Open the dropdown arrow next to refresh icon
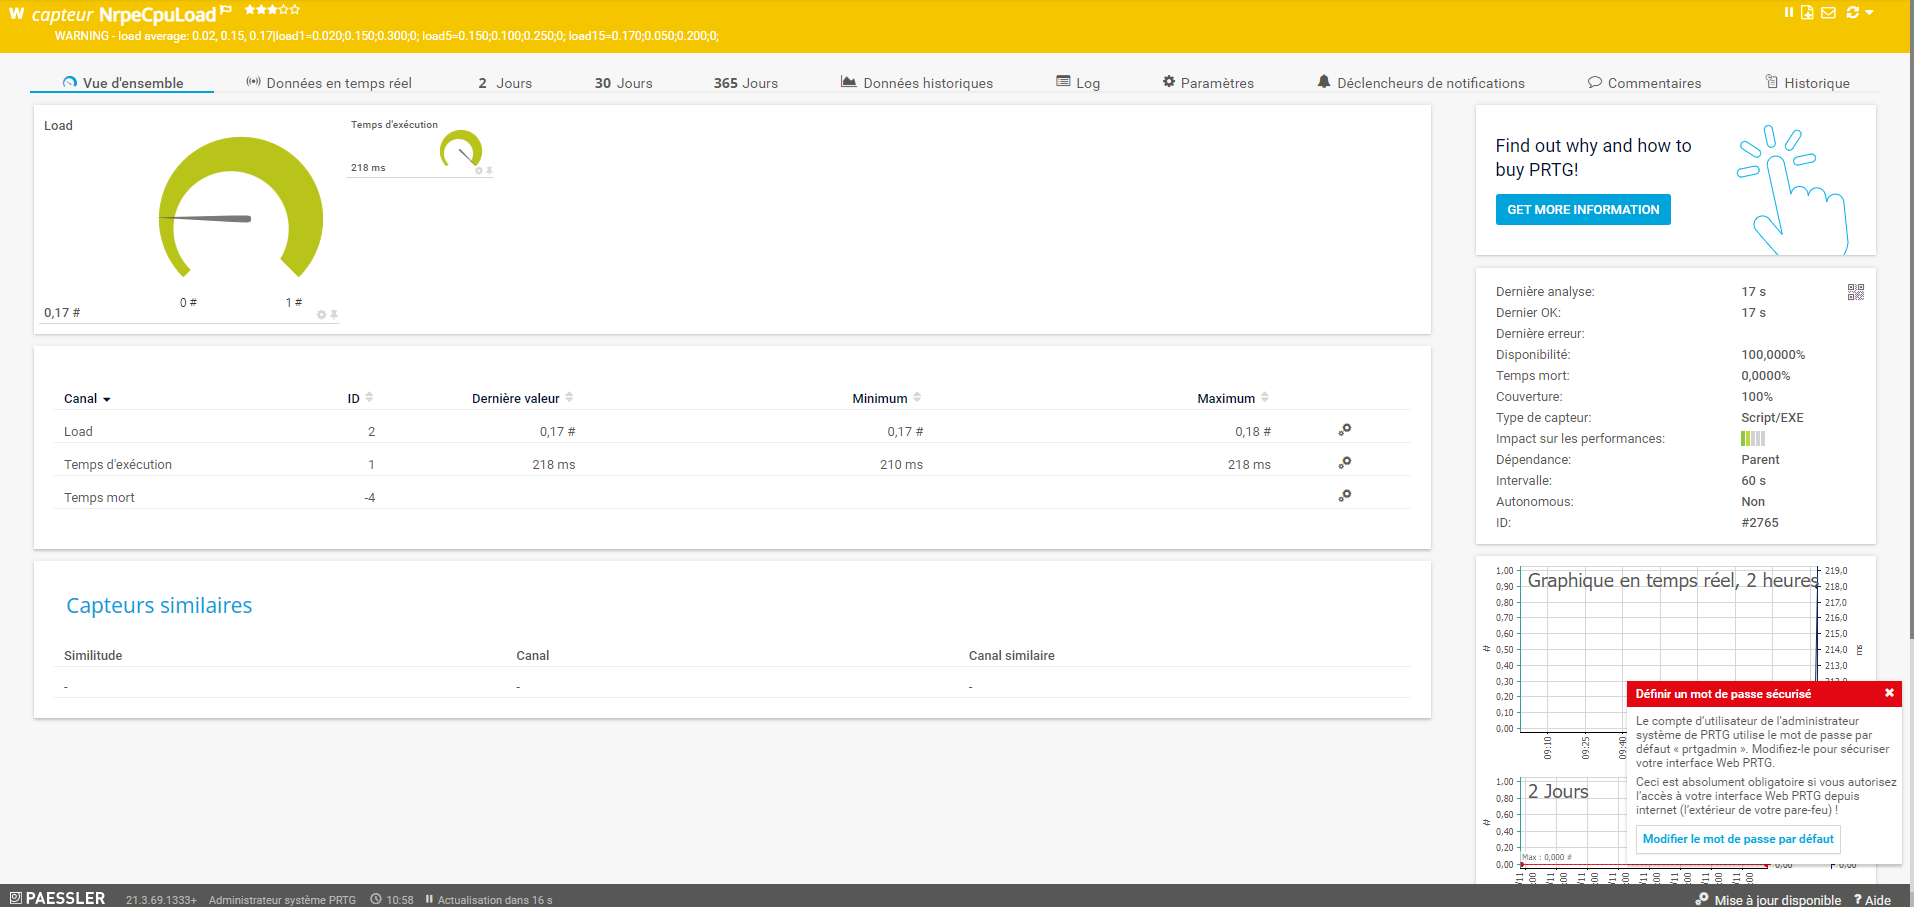Screen dimensions: 1914x907 tap(1869, 12)
